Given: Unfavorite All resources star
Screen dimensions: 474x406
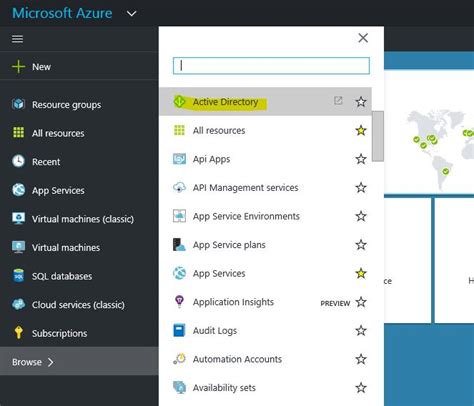Looking at the screenshot, I should pos(361,130).
